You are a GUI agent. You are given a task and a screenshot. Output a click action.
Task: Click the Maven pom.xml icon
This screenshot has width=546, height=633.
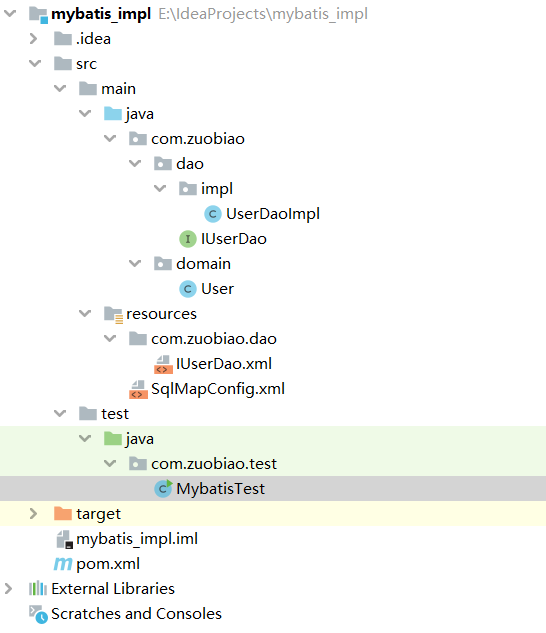[x=63, y=564]
